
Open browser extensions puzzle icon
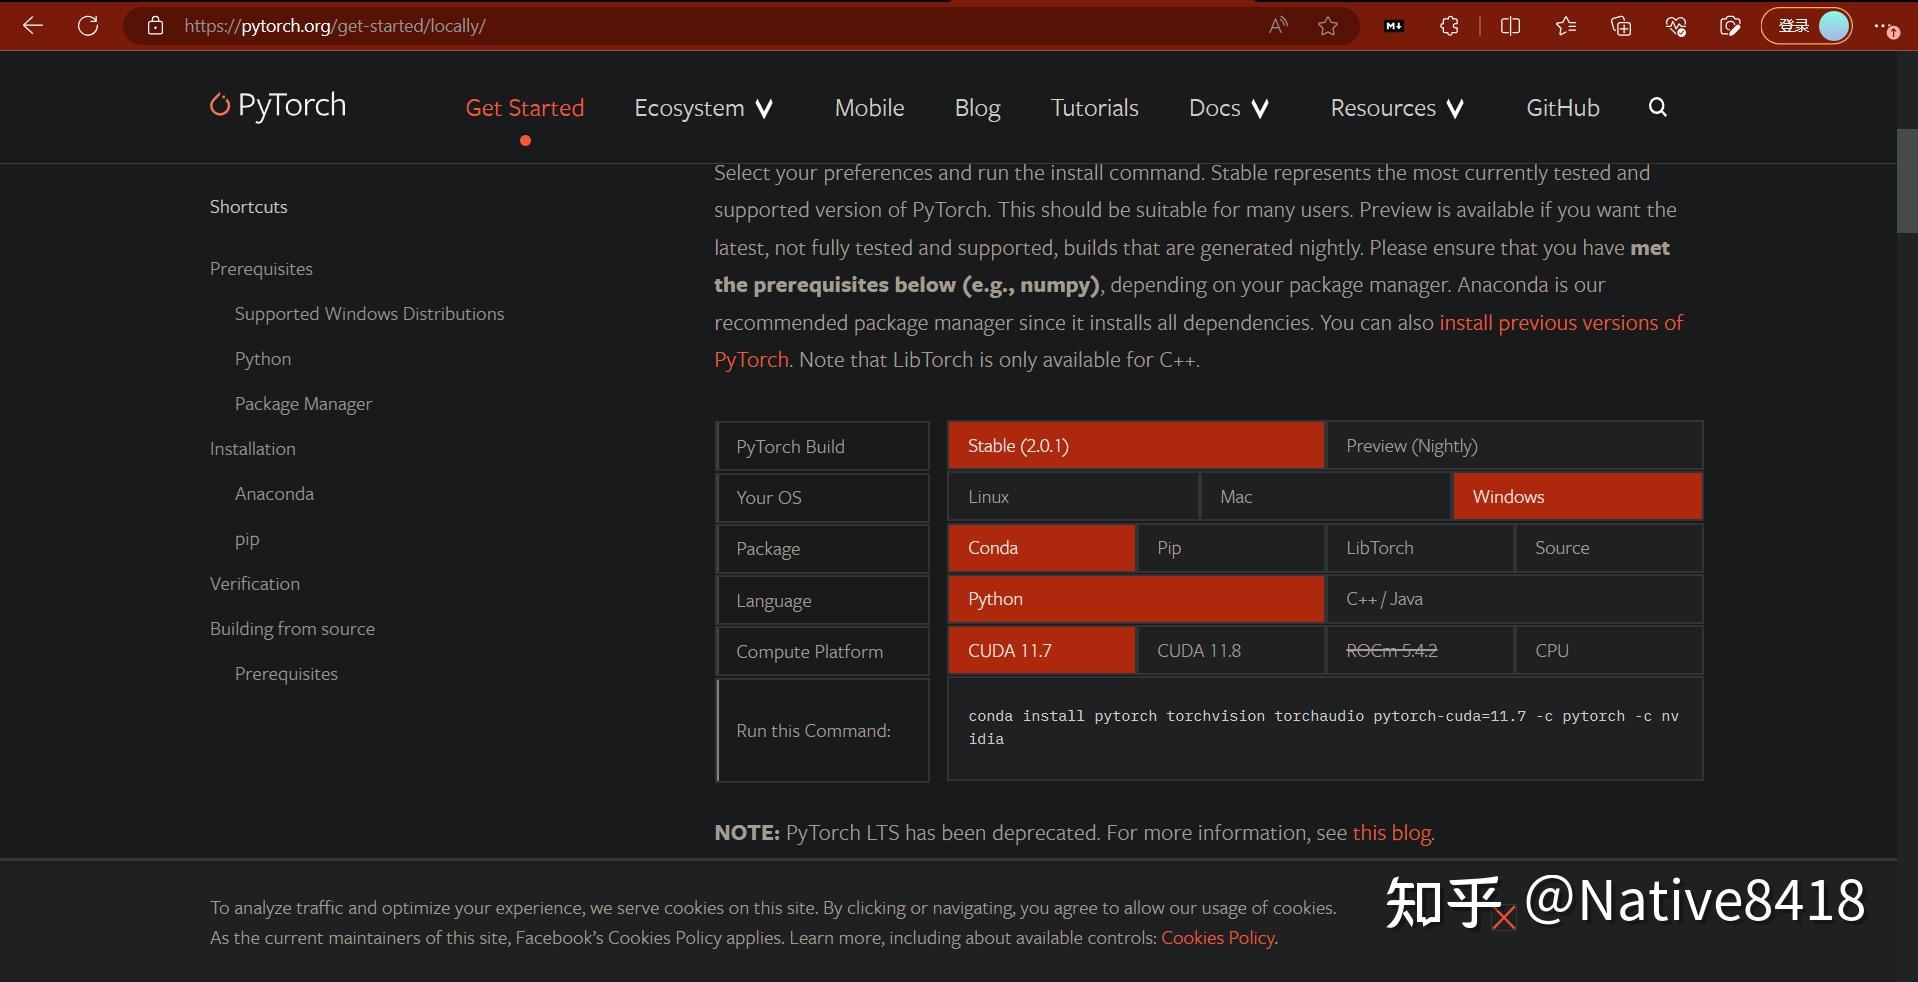1449,26
